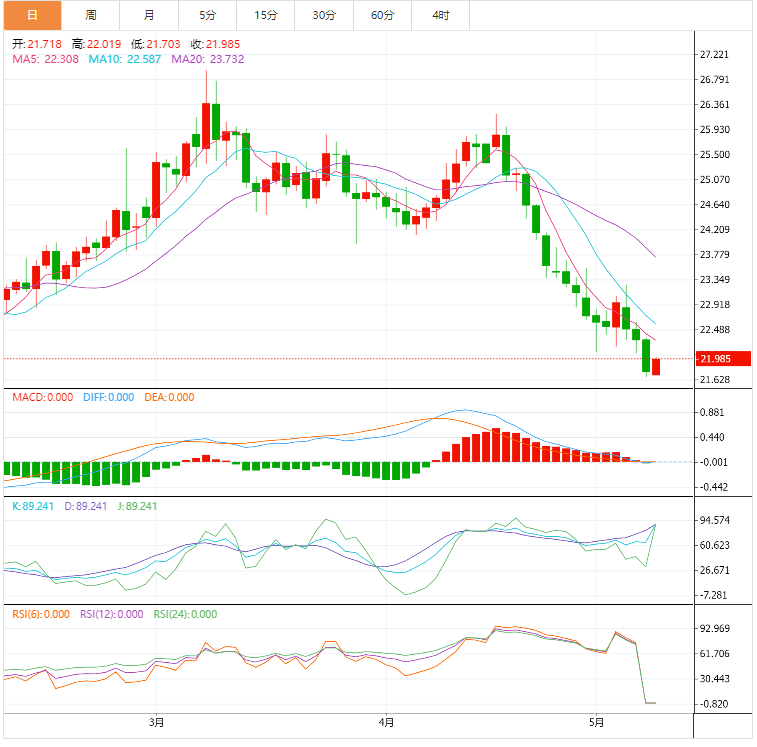The height and width of the screenshot is (747, 757).
Task: Click the 27.221 price axis label
Action: click(715, 55)
